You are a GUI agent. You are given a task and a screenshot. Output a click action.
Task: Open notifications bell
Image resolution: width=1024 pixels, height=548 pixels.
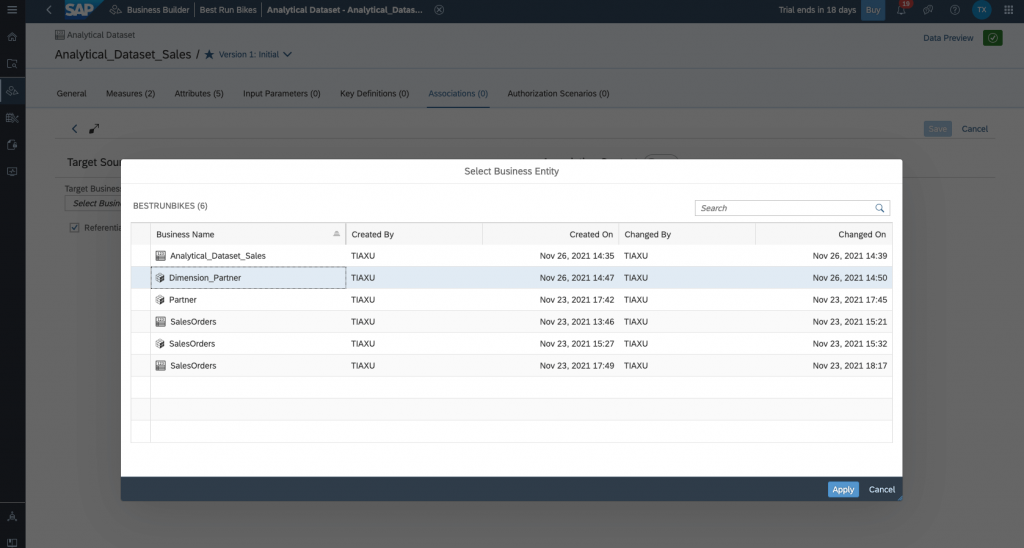[x=901, y=10]
